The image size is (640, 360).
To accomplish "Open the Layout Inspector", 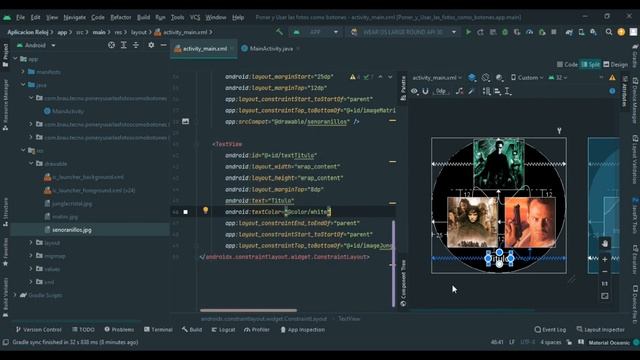I will pyautogui.click(x=600, y=329).
